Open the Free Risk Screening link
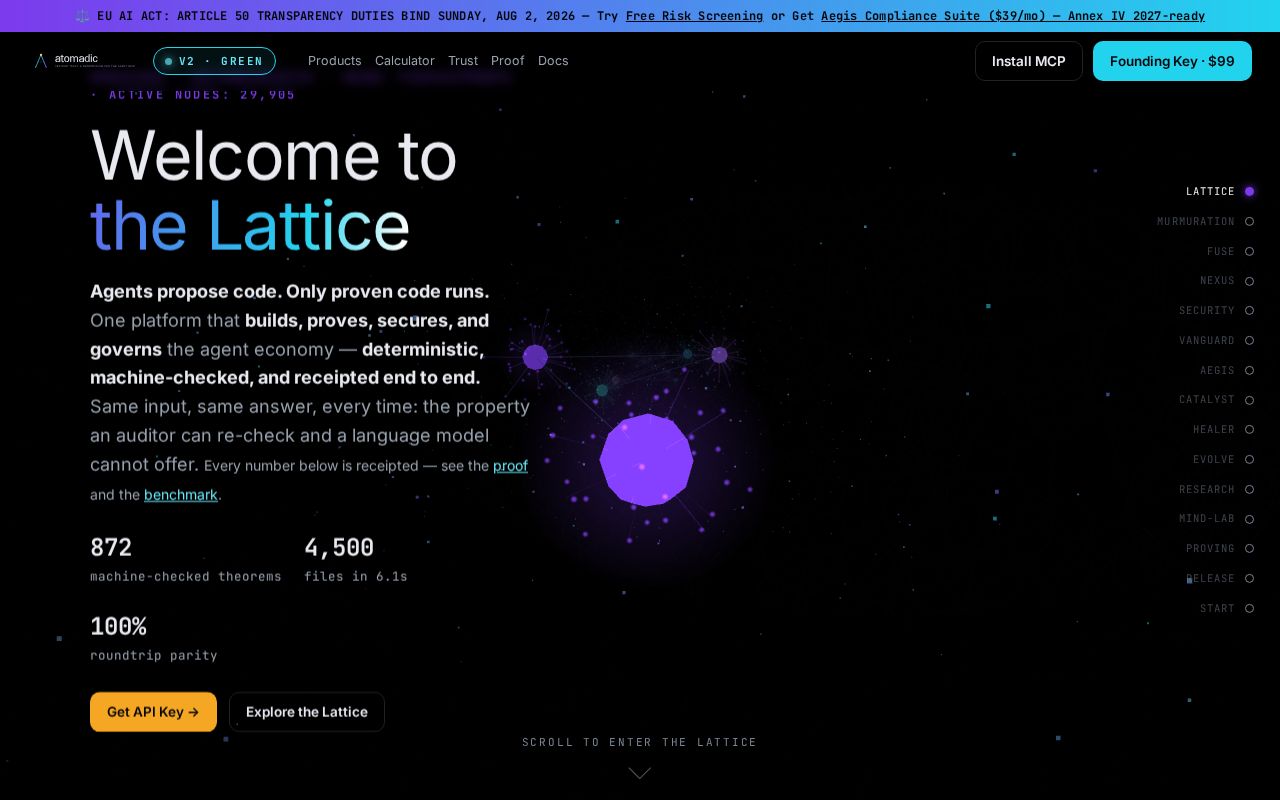The width and height of the screenshot is (1280, 800). pyautogui.click(x=694, y=16)
